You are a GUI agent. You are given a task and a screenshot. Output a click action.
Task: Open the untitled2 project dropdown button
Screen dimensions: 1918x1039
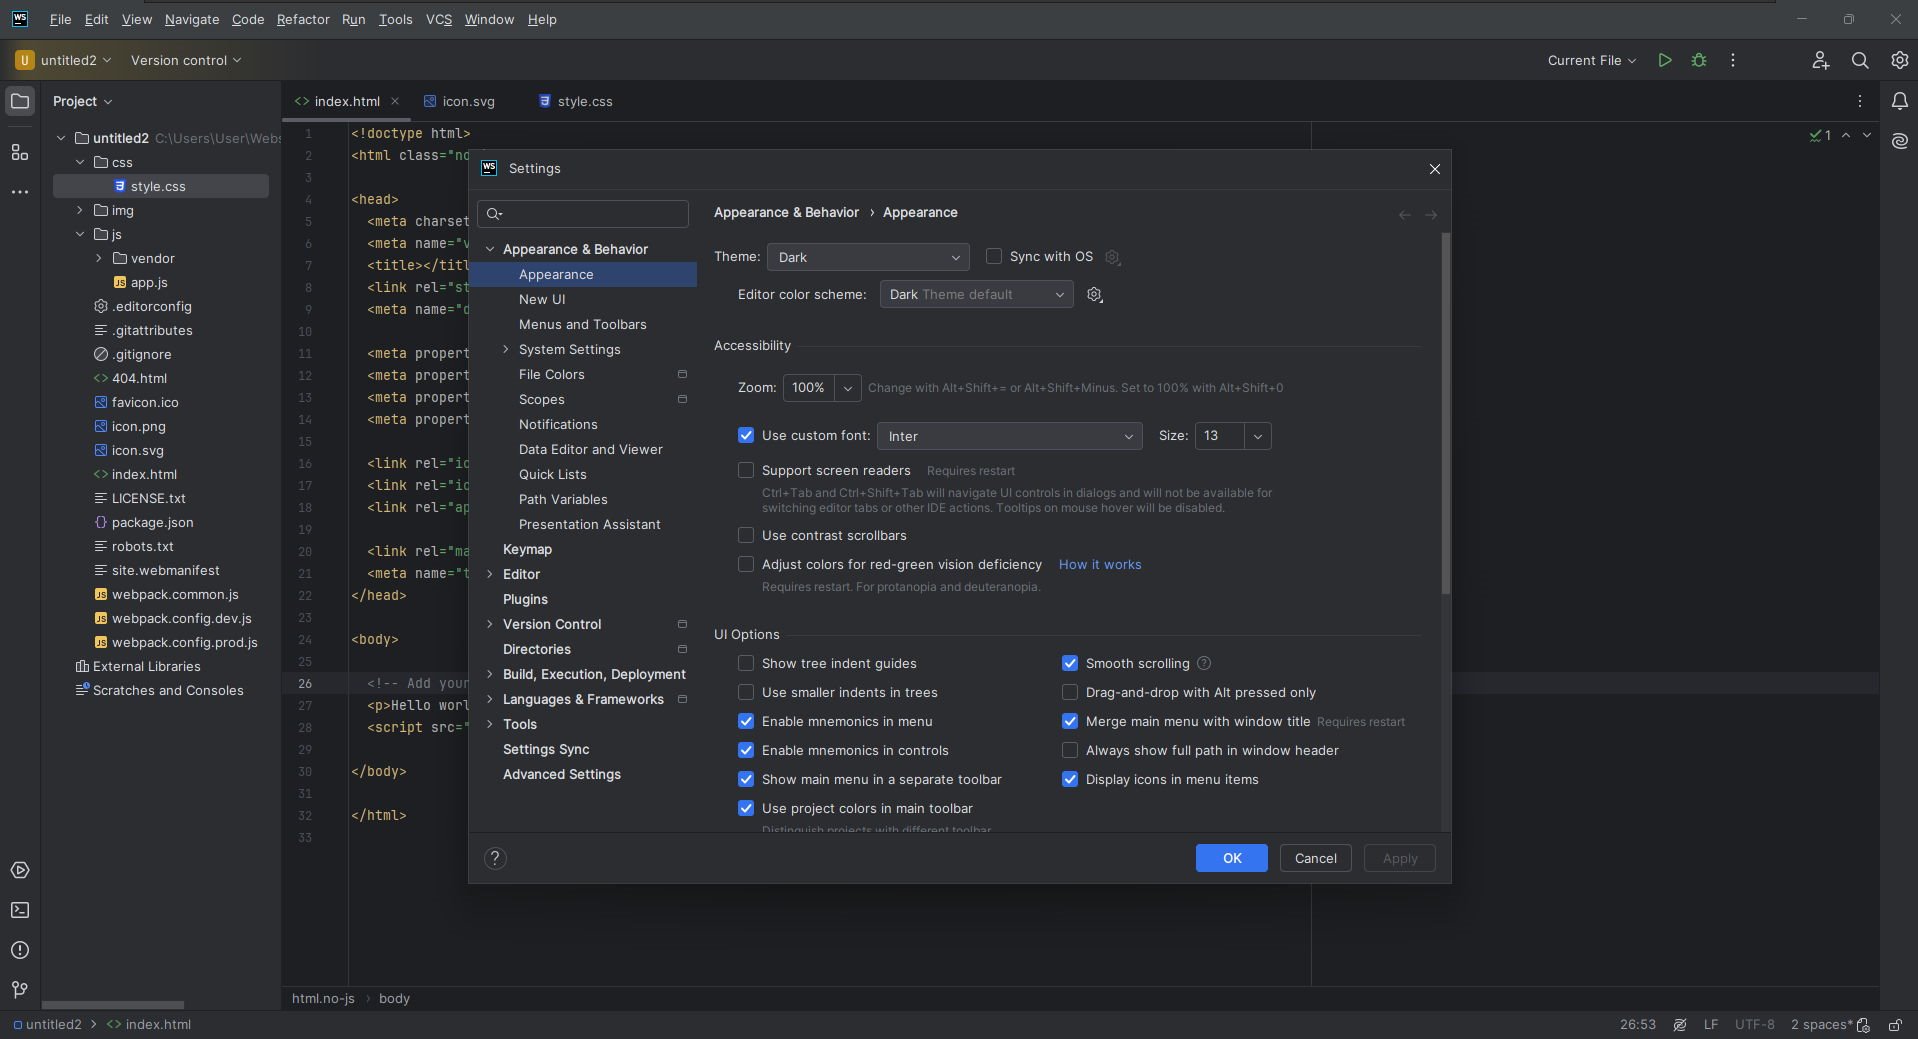64,60
